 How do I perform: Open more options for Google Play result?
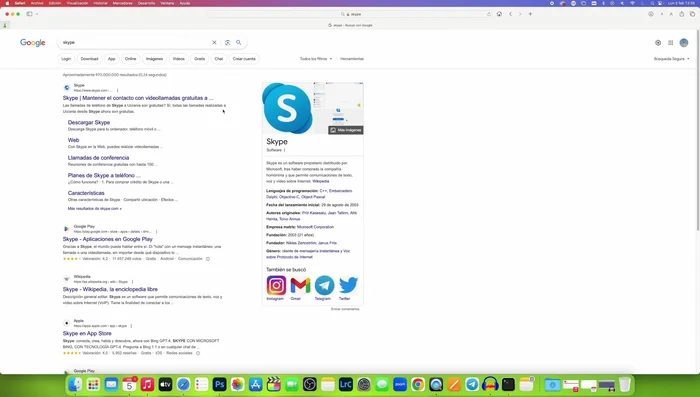pos(156,231)
